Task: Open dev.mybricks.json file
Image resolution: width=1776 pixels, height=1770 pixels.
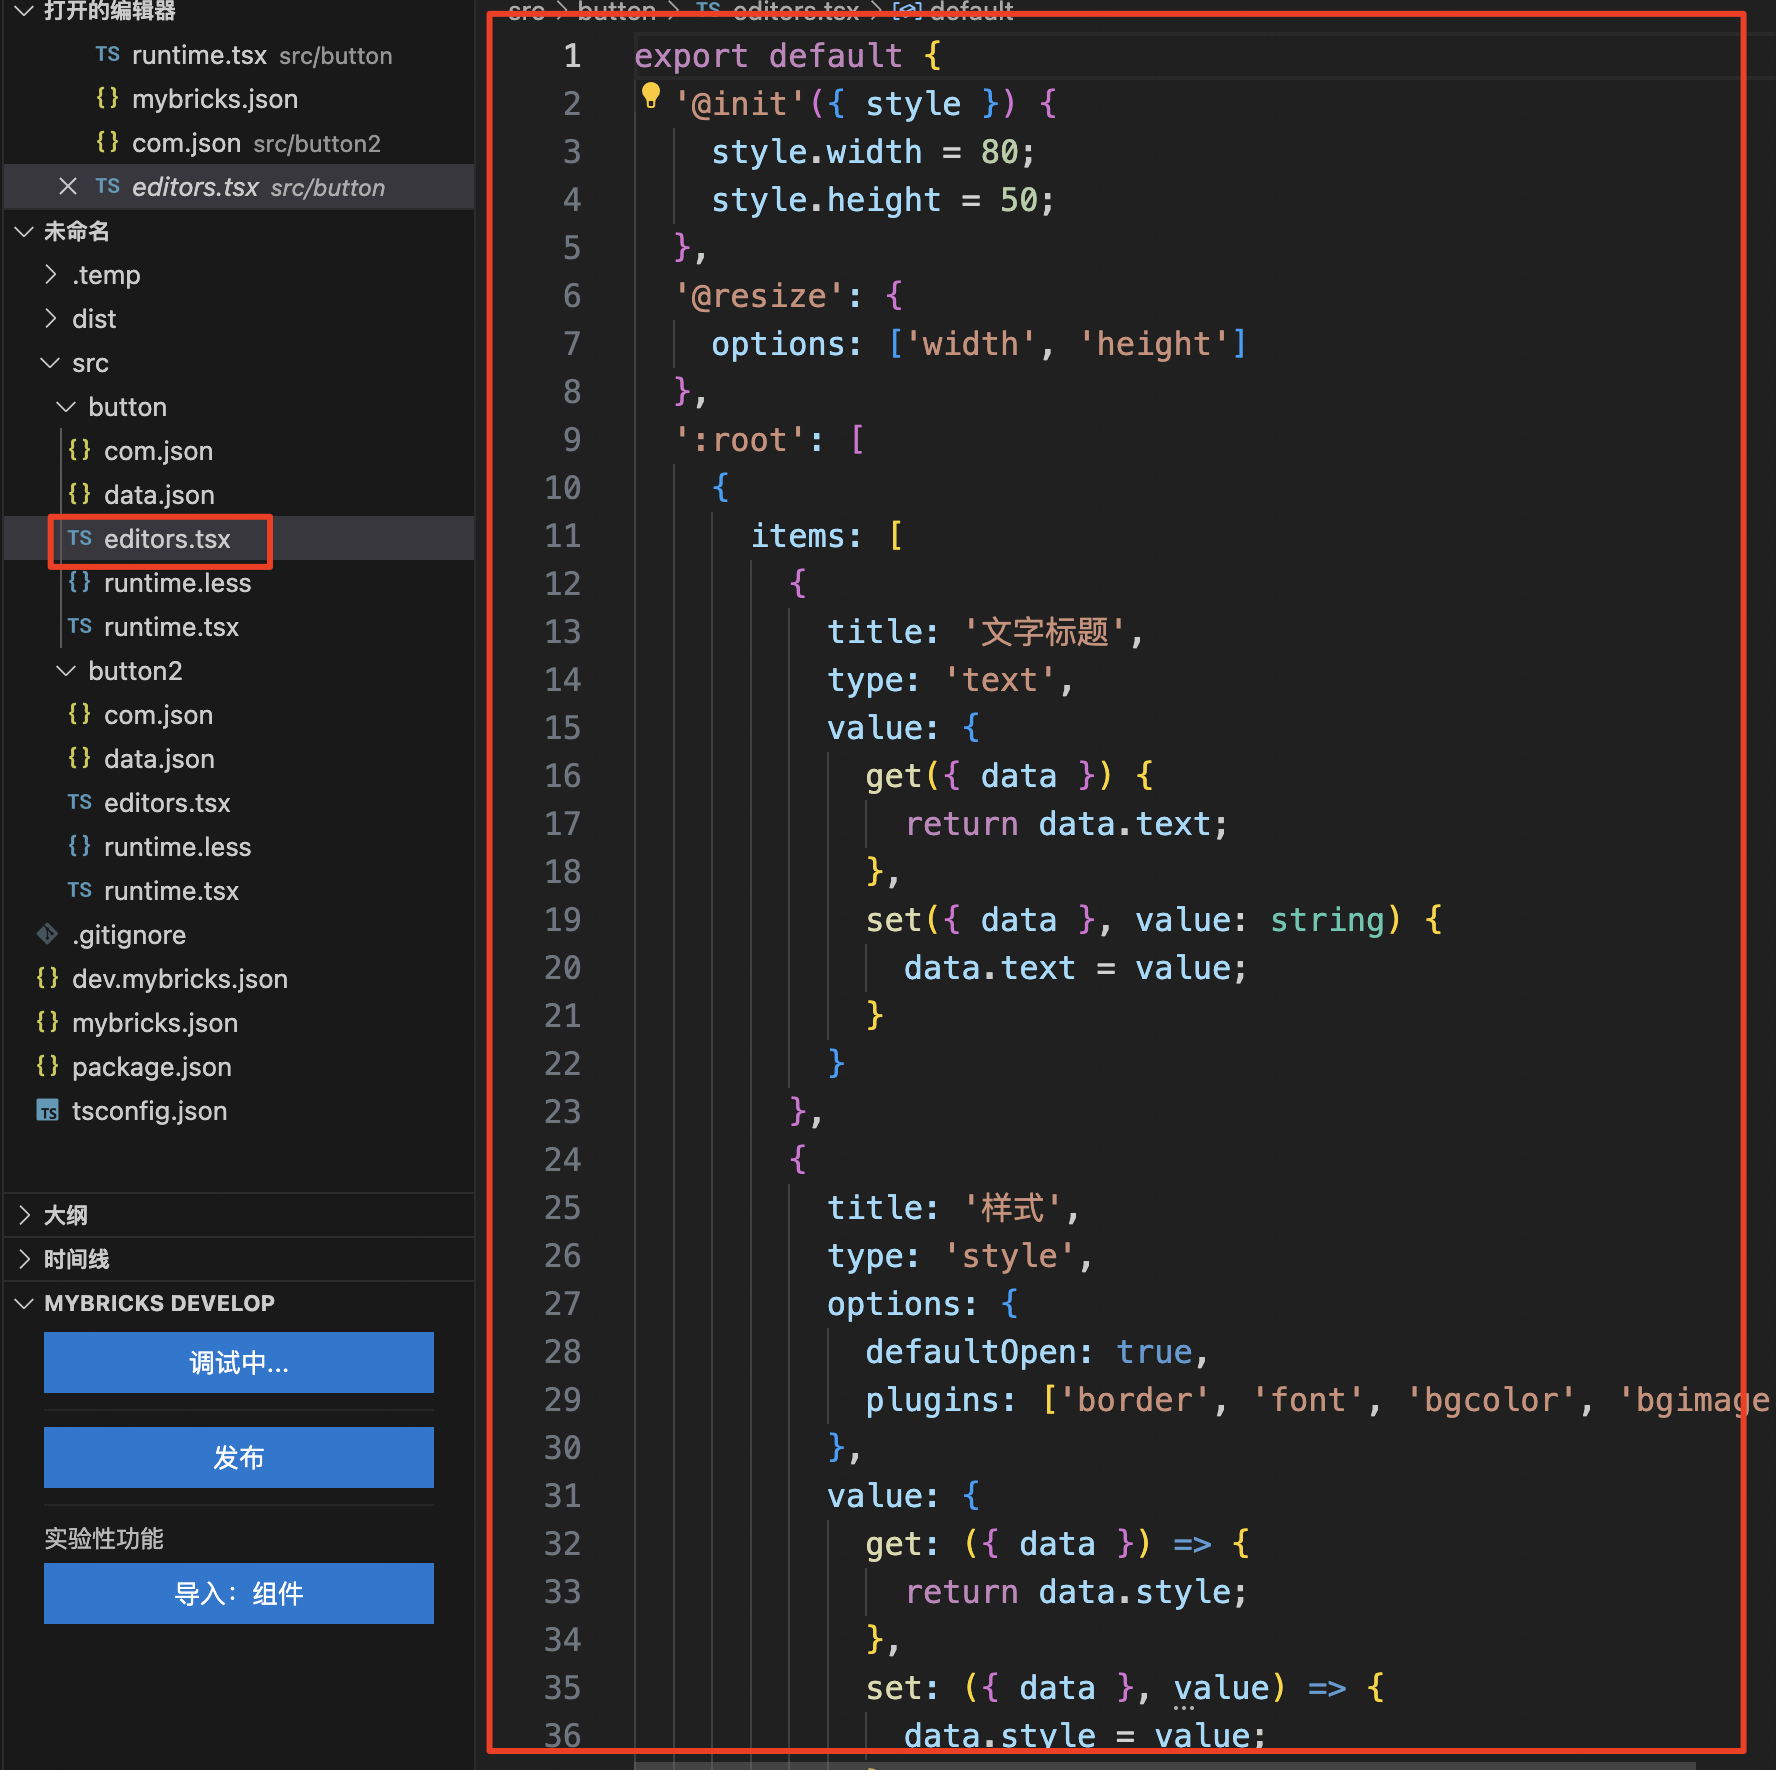Action: [239, 979]
